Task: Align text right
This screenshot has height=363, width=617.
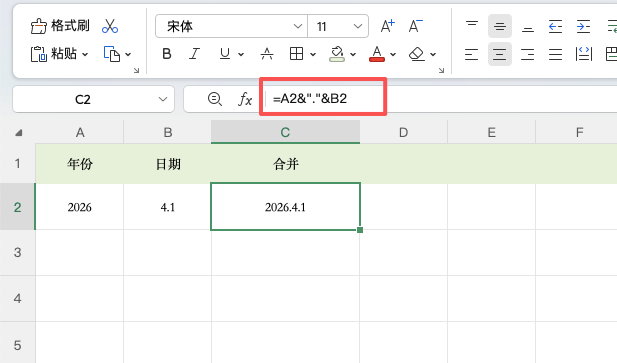Action: click(x=527, y=54)
